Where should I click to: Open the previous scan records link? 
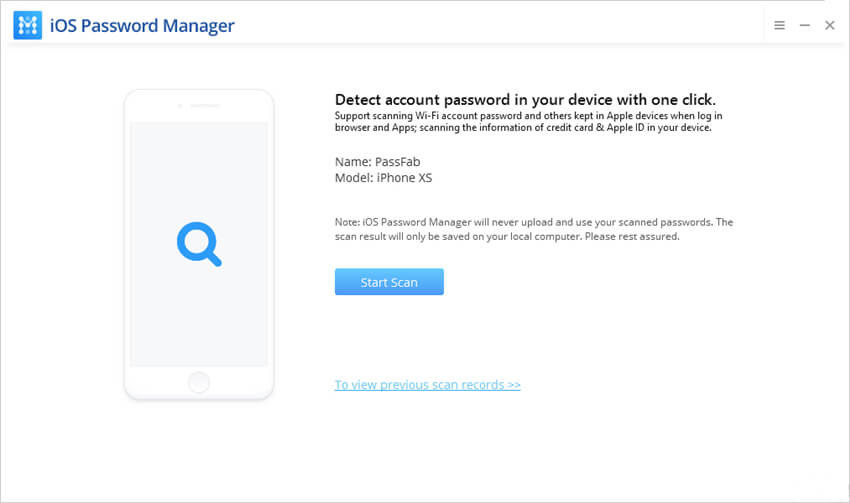428,385
